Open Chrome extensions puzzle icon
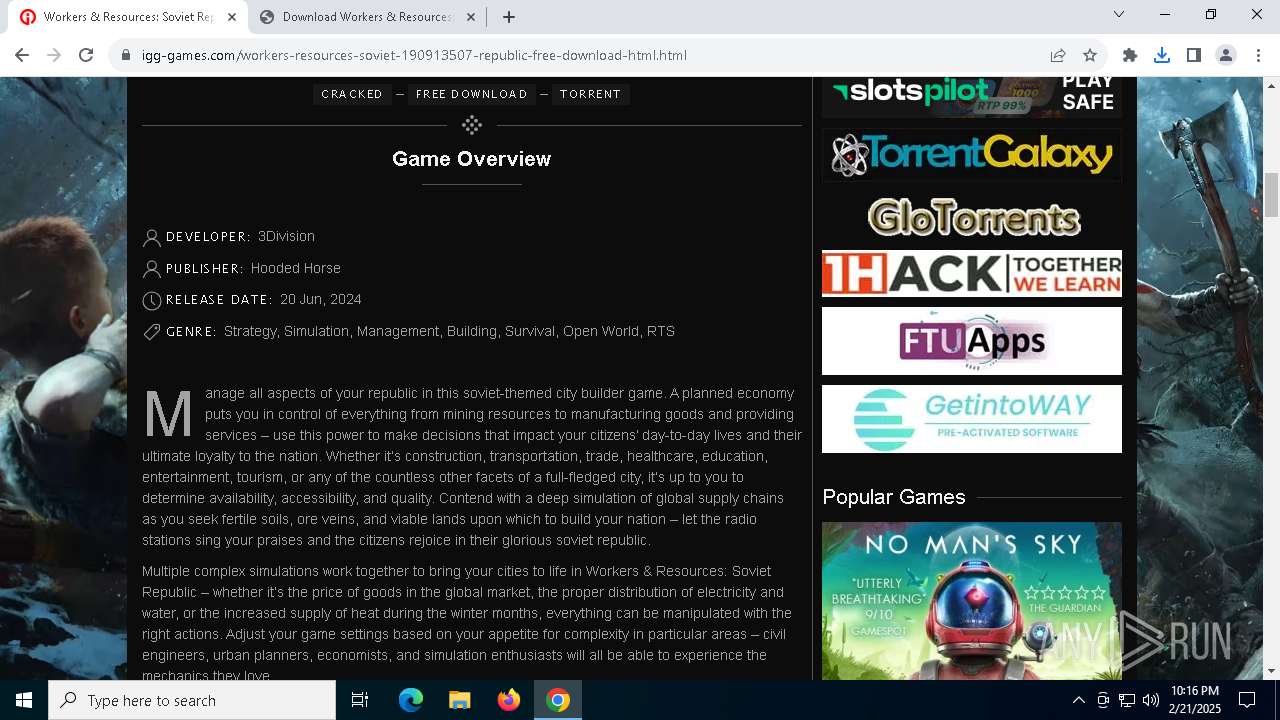This screenshot has height=720, width=1280. tap(1130, 55)
